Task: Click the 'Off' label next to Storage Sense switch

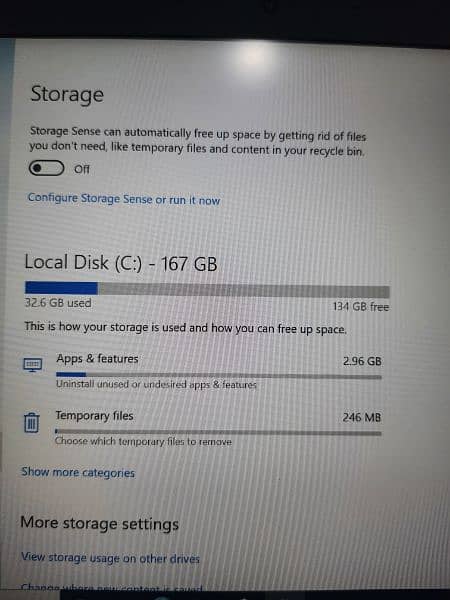Action: point(82,169)
